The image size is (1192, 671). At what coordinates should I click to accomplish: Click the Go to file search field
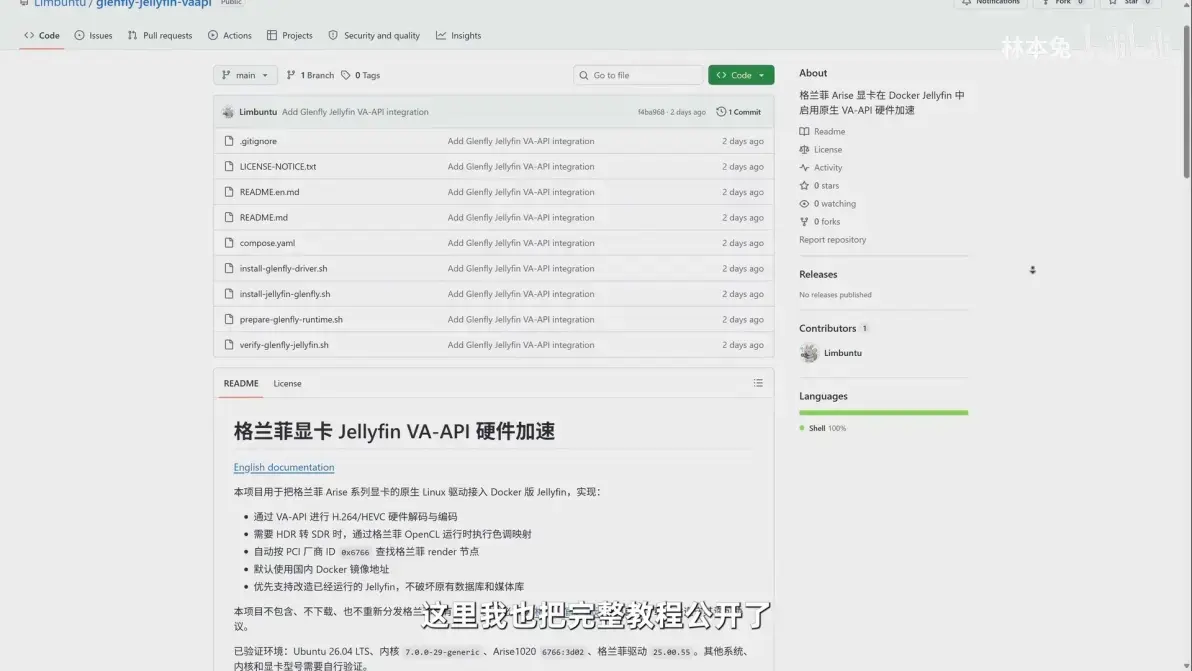pyautogui.click(x=638, y=75)
